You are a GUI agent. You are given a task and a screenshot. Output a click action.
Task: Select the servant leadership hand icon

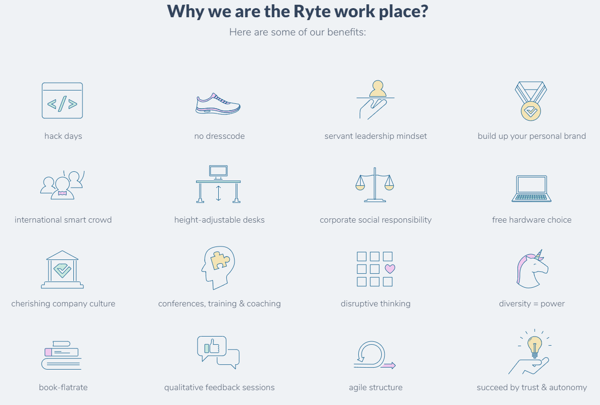click(x=375, y=100)
